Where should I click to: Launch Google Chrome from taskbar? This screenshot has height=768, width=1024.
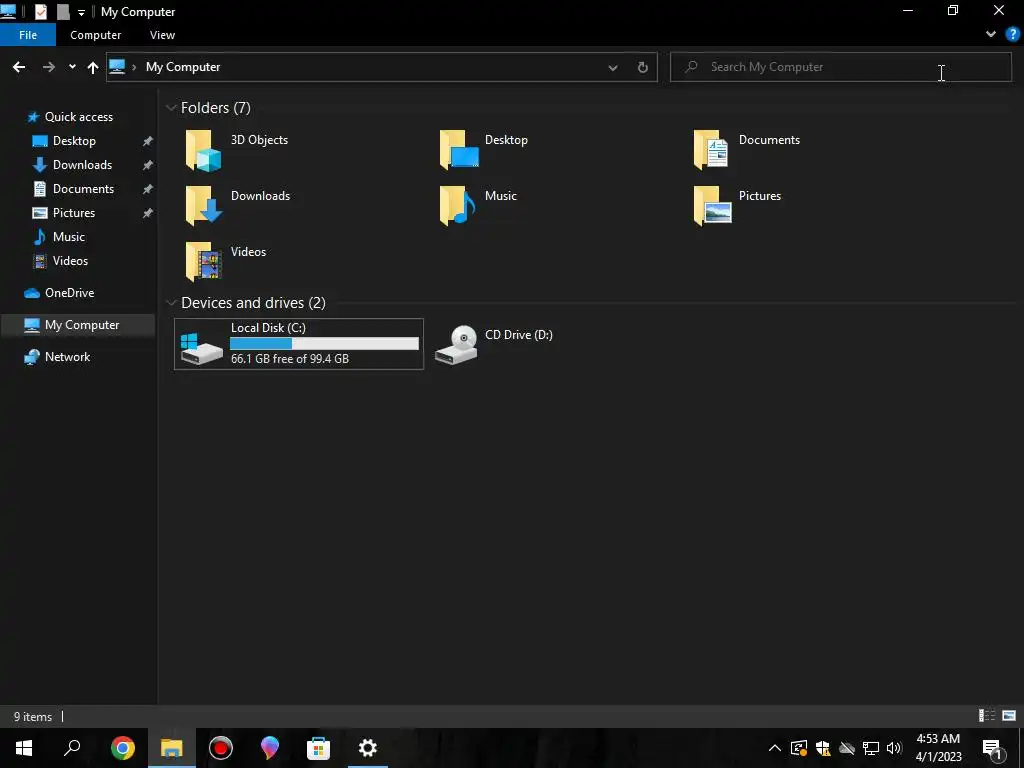point(122,748)
